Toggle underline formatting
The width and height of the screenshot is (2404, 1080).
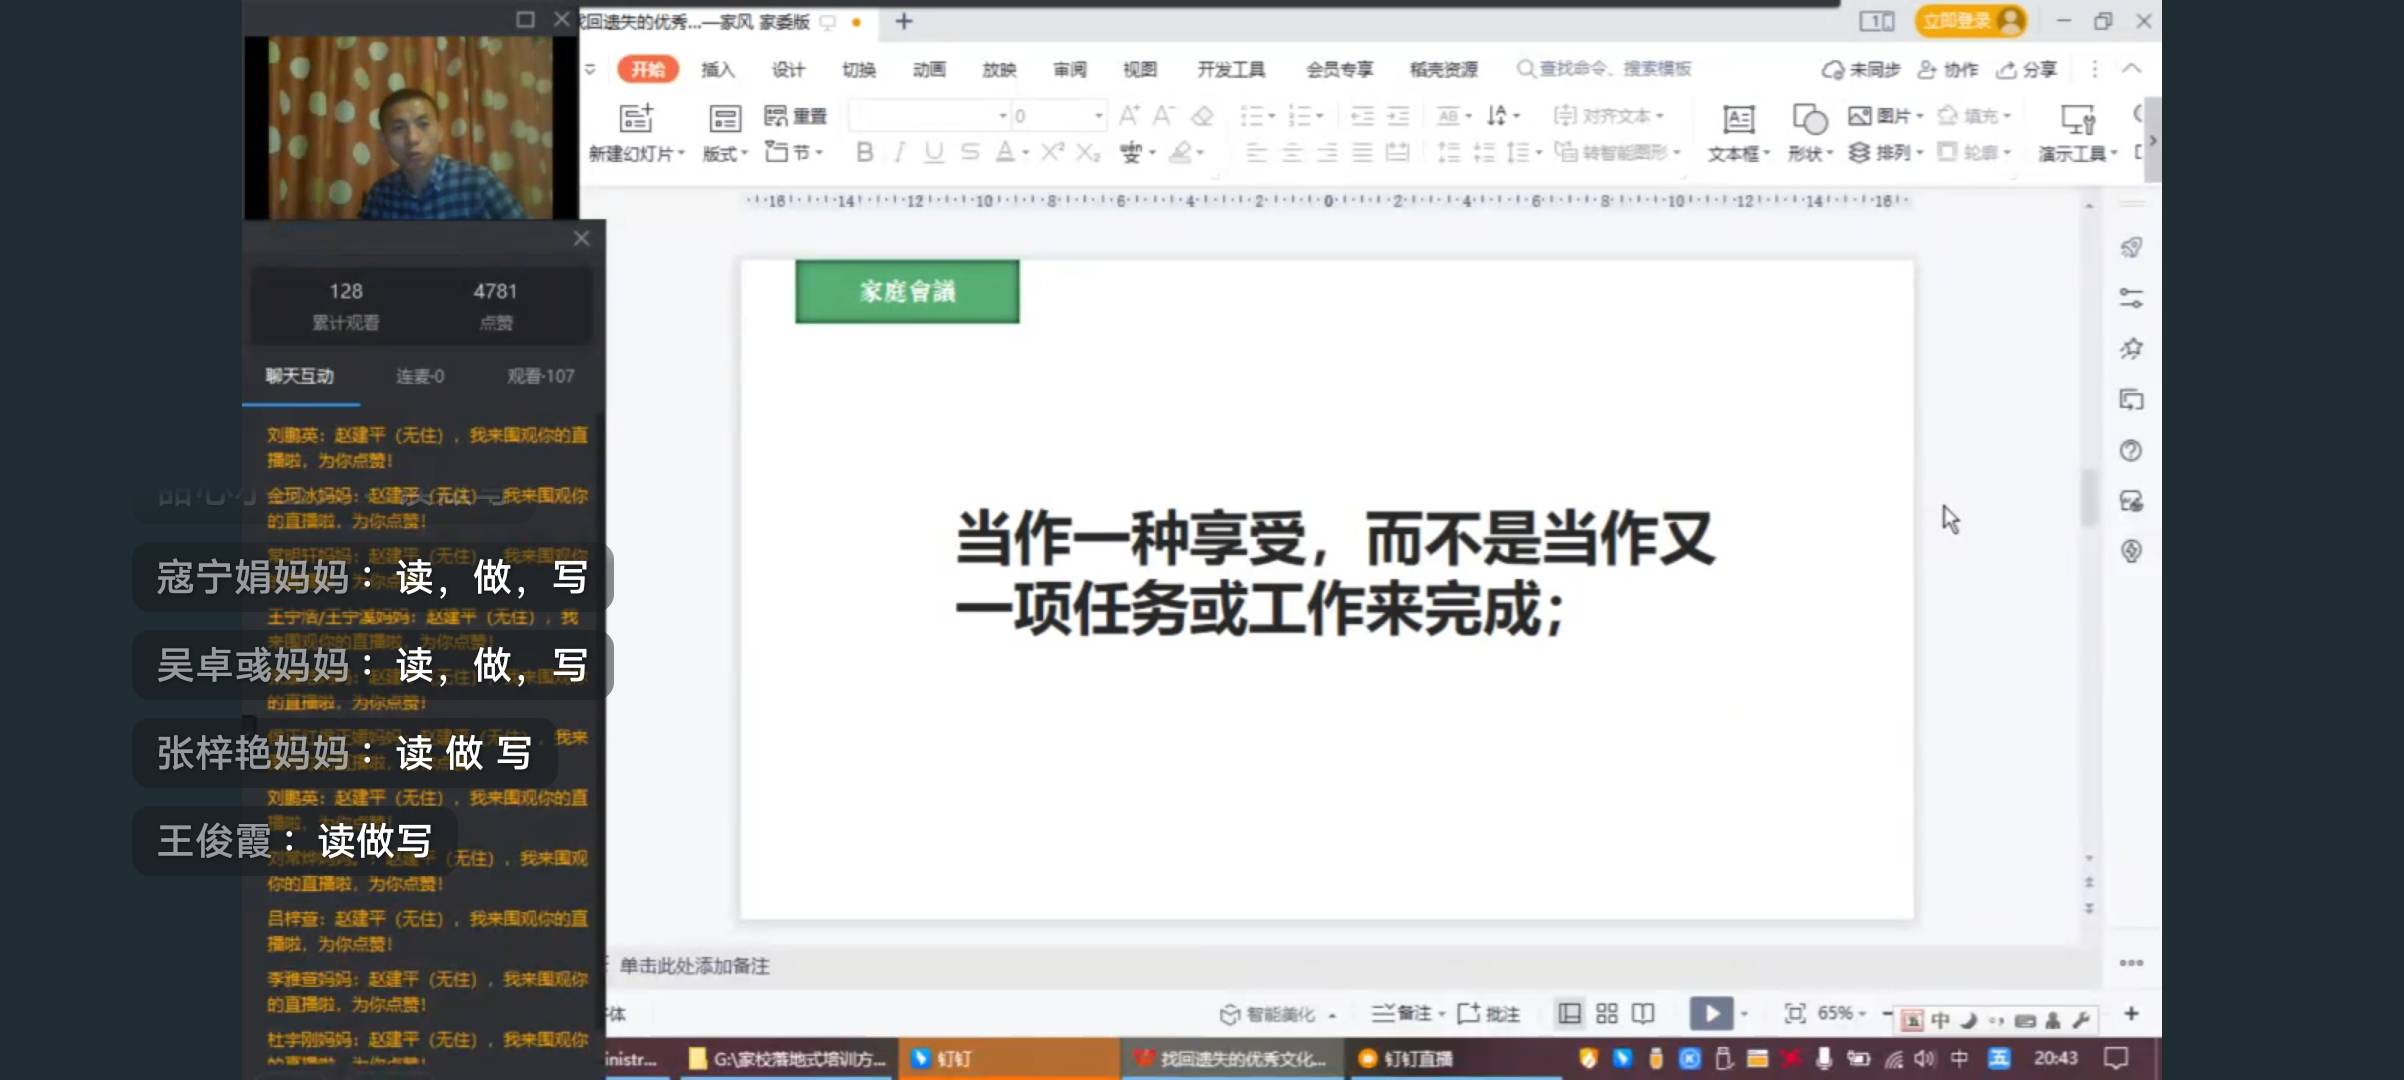click(933, 153)
